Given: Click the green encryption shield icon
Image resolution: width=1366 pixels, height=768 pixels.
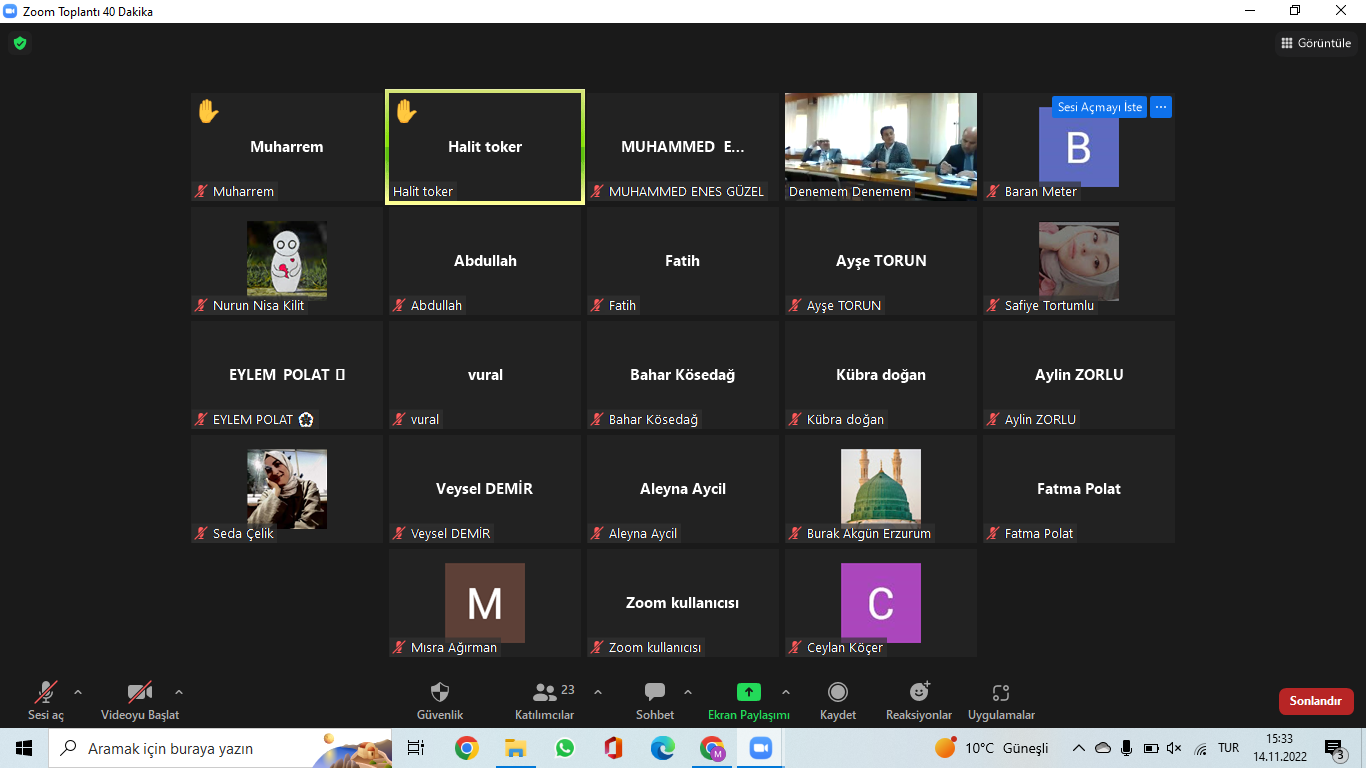Looking at the screenshot, I should tap(19, 43).
